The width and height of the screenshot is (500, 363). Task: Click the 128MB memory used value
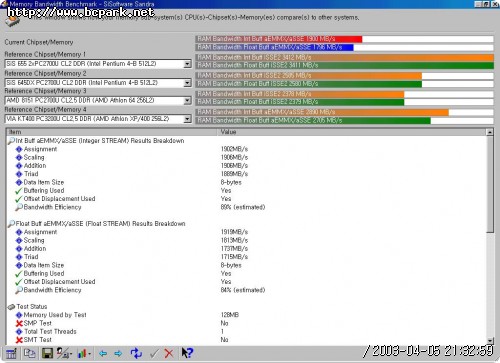[230, 315]
